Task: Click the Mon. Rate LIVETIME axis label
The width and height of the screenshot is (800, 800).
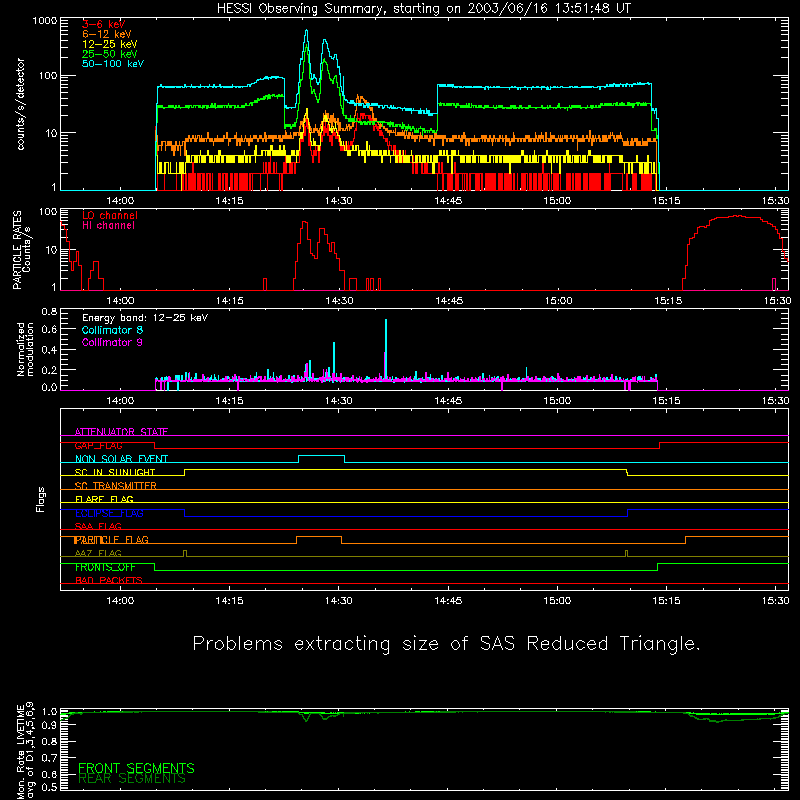Action: point(25,751)
